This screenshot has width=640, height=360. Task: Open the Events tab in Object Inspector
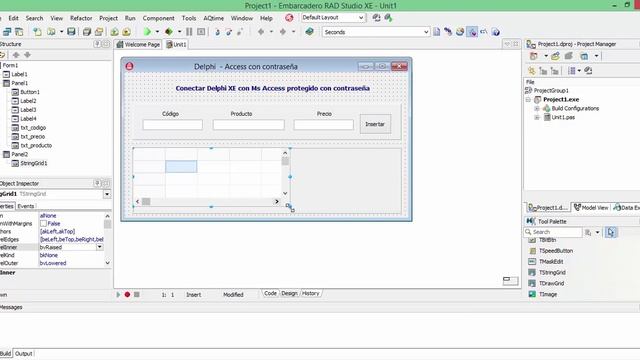[x=26, y=206]
